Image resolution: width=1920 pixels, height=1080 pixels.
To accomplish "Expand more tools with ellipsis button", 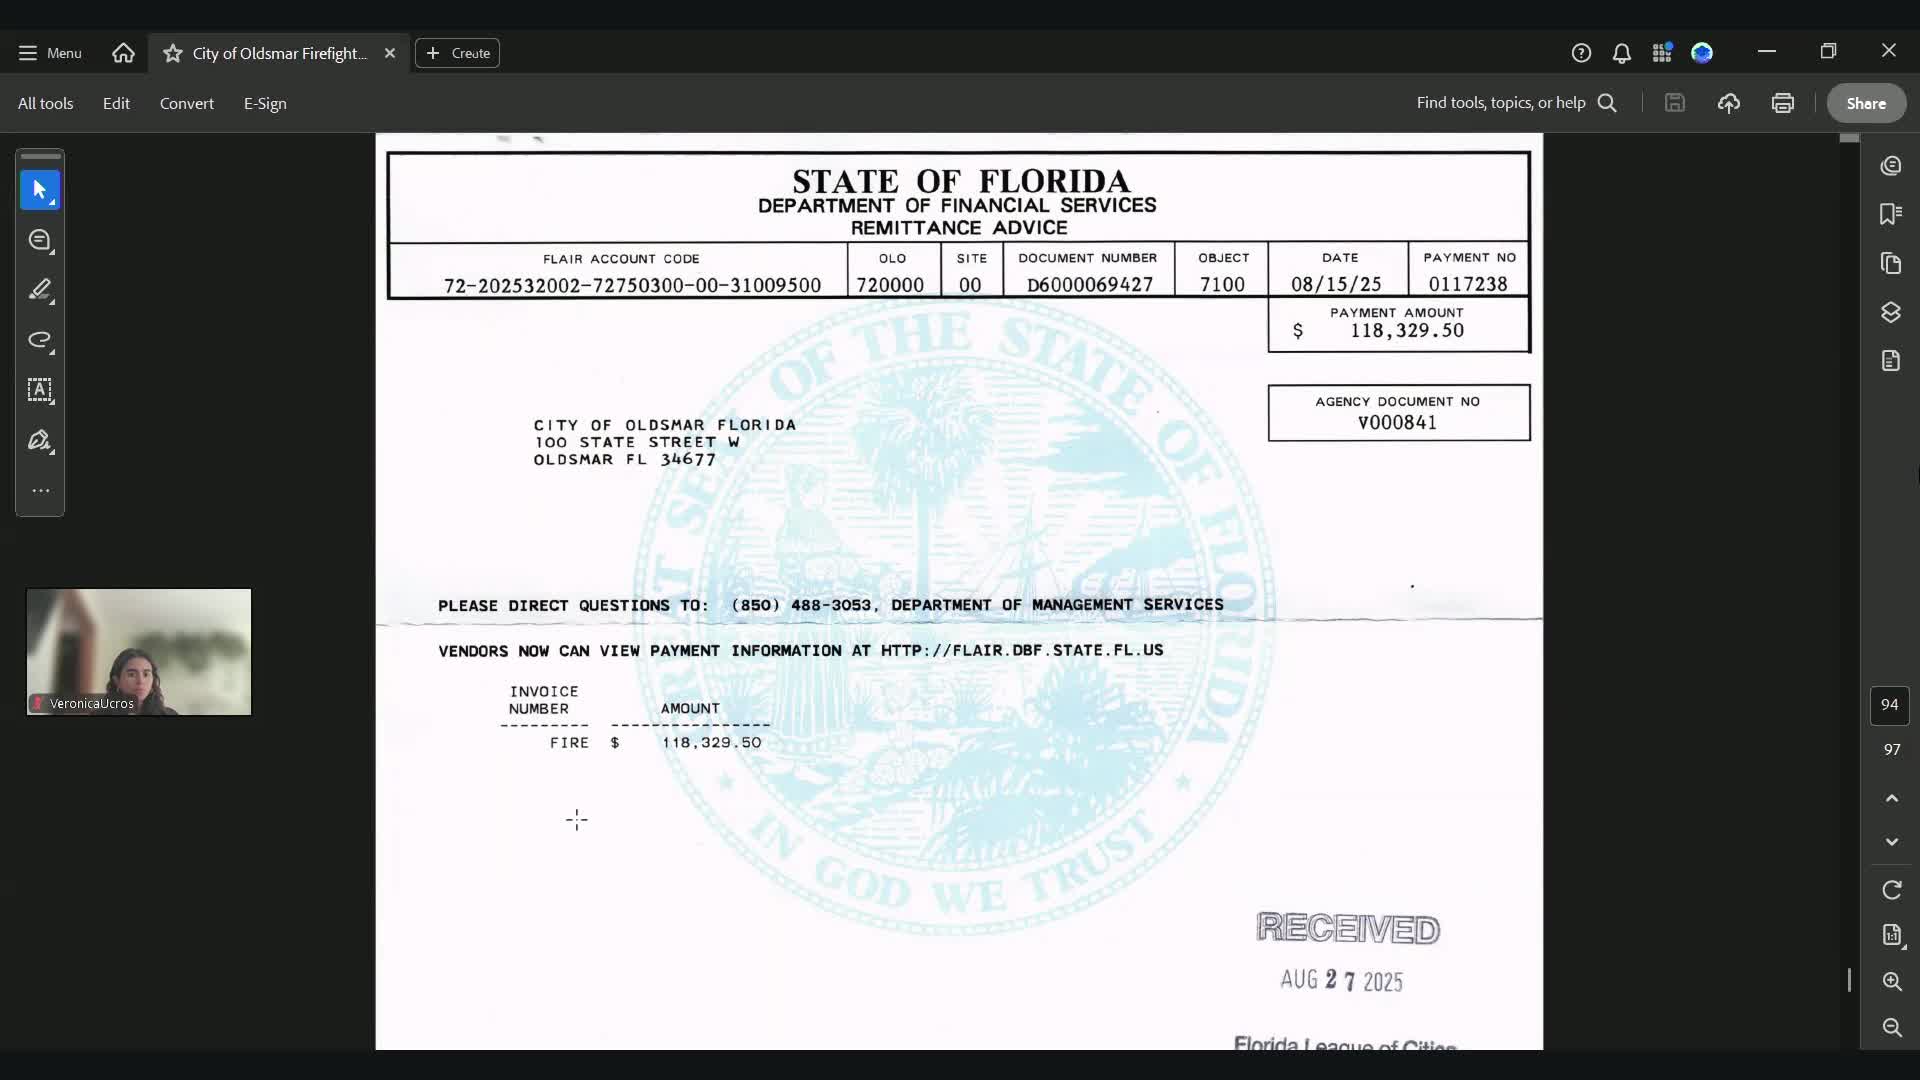I will click(x=40, y=491).
